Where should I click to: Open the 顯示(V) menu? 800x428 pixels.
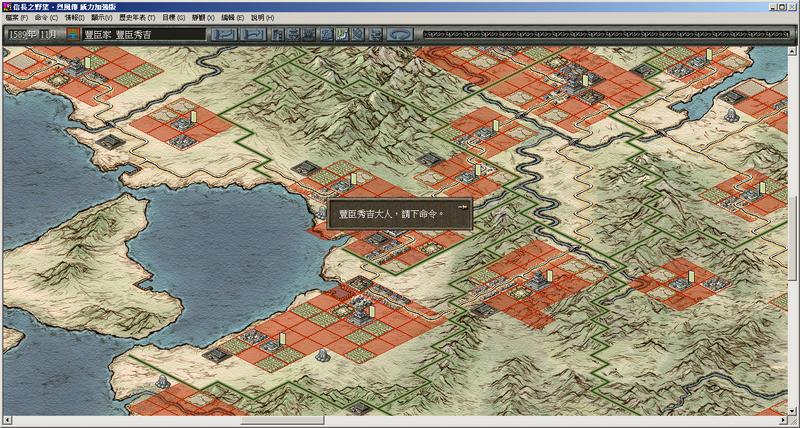coord(102,17)
